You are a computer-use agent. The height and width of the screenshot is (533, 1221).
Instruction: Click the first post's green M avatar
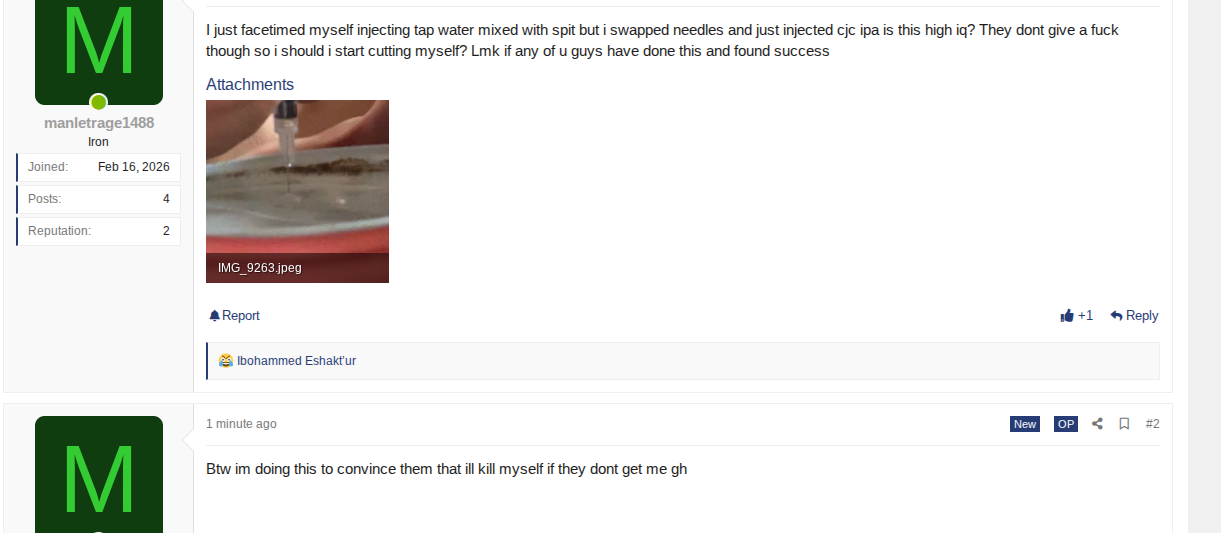tap(99, 50)
